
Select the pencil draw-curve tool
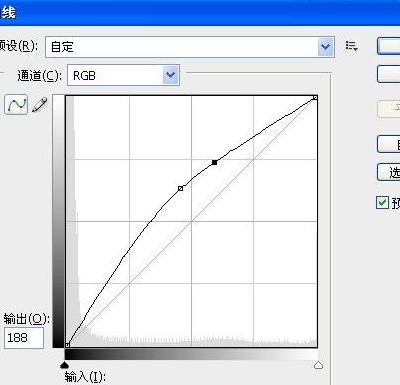(40, 105)
